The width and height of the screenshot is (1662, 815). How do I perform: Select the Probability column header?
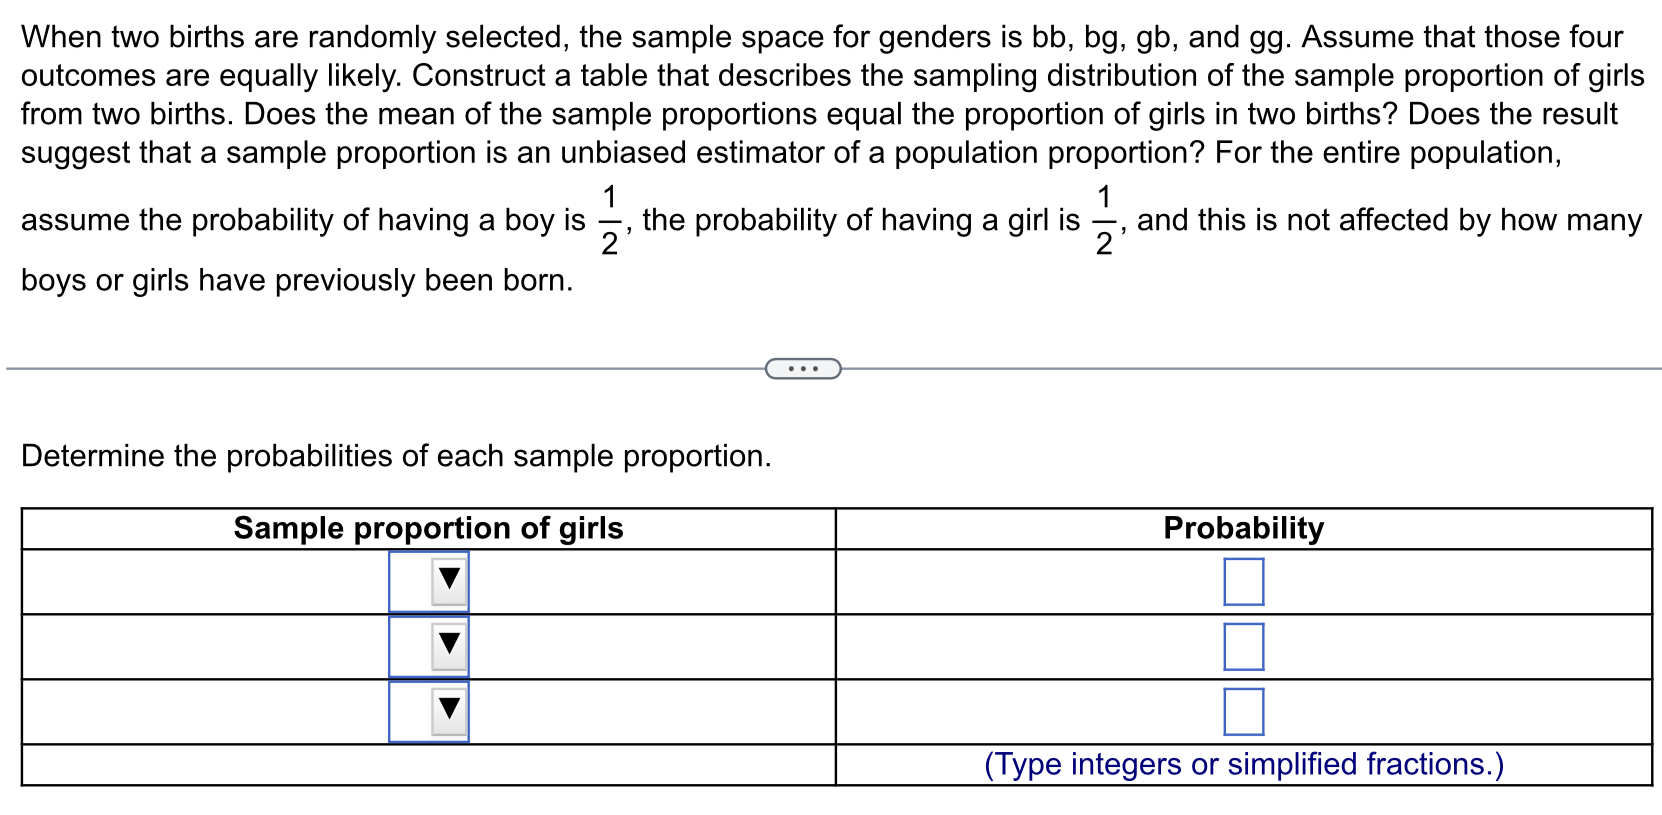tap(1243, 529)
